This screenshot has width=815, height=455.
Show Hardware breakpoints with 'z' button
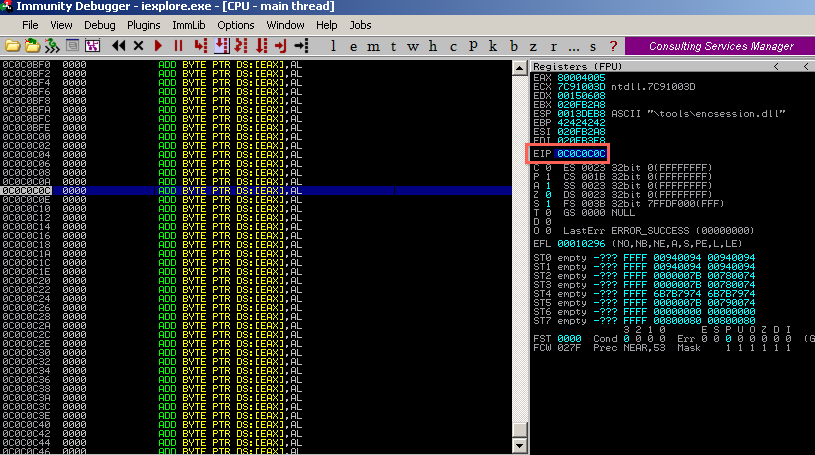tap(533, 46)
